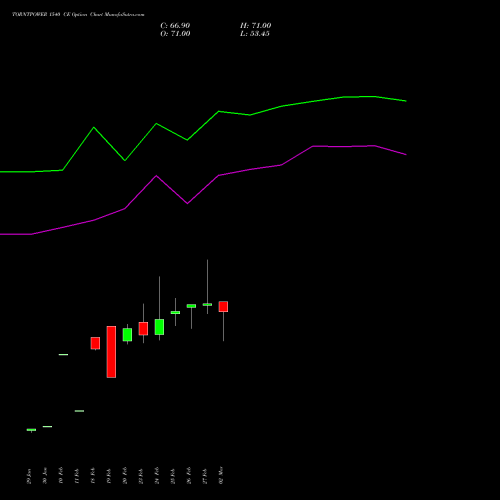
Task: Click the large red candle for 19 Feb
Action: pyautogui.click(x=111, y=352)
